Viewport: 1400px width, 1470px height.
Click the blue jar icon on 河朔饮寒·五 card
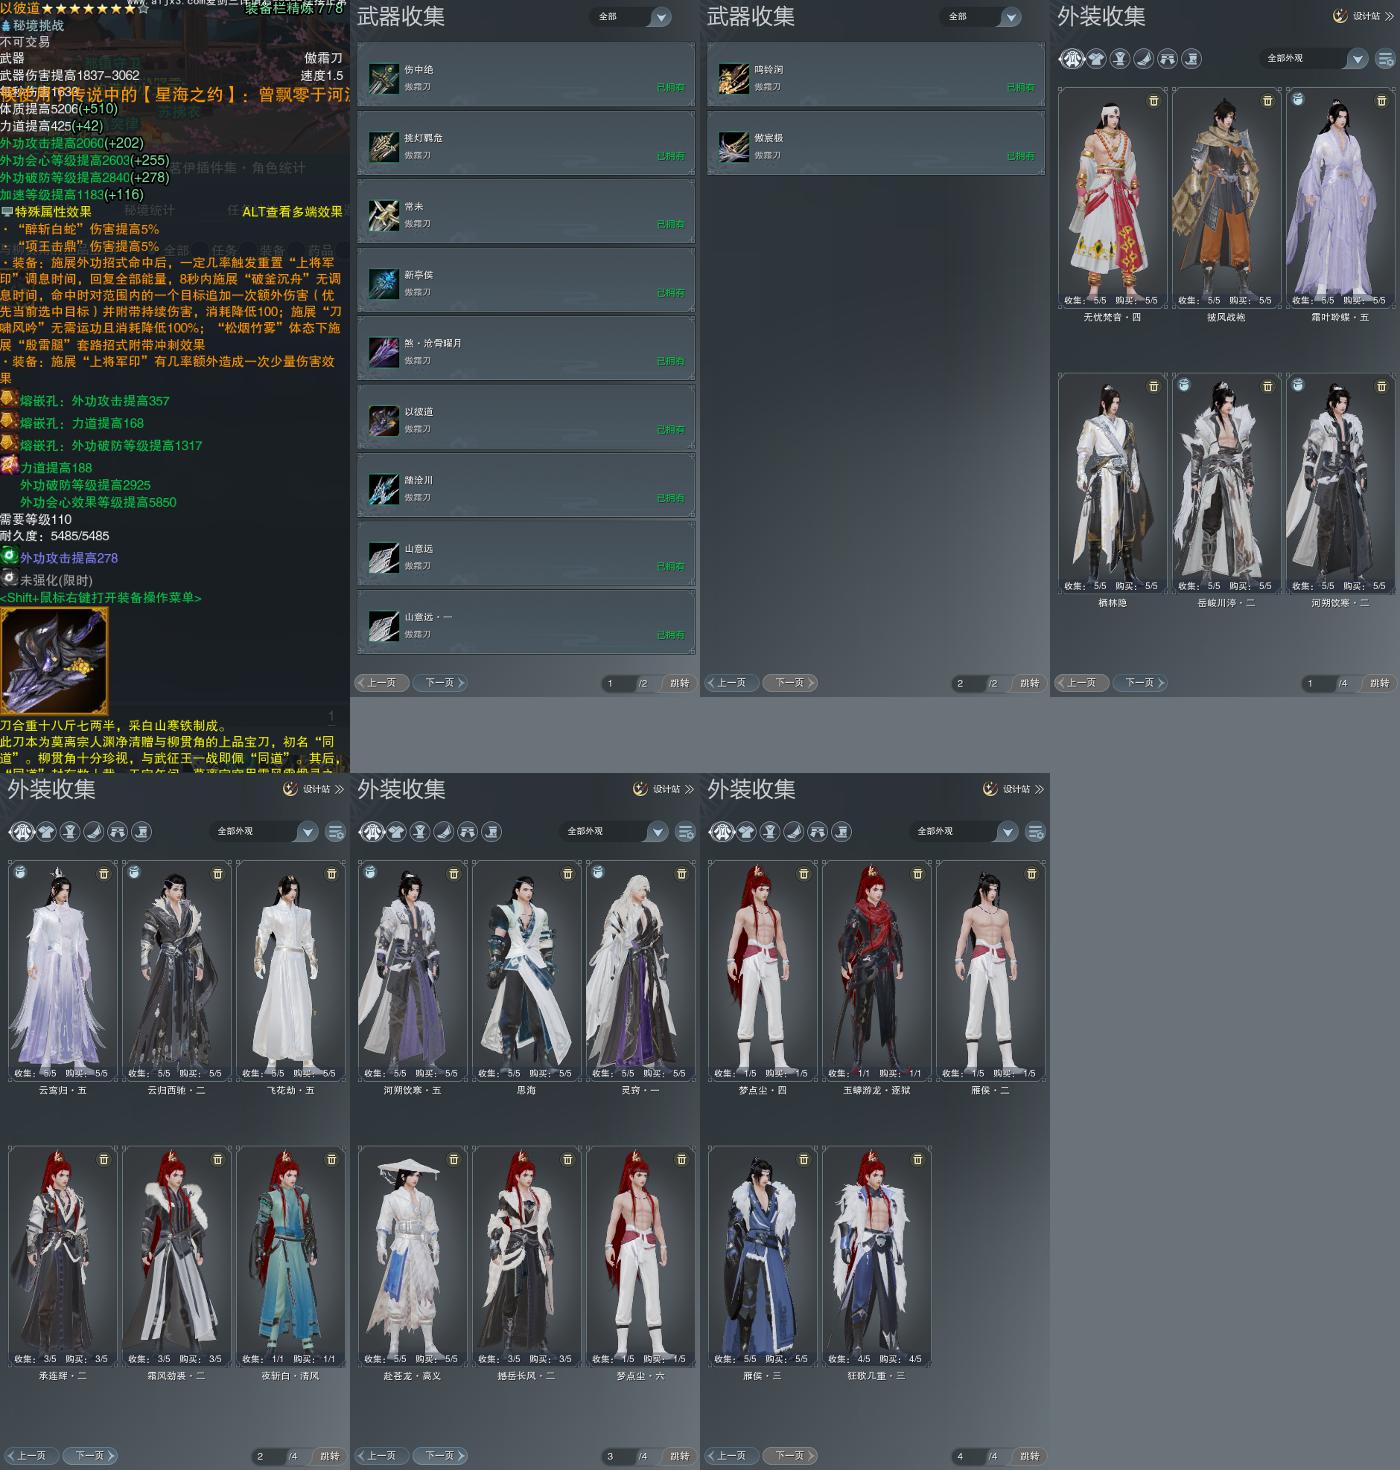tap(370, 873)
